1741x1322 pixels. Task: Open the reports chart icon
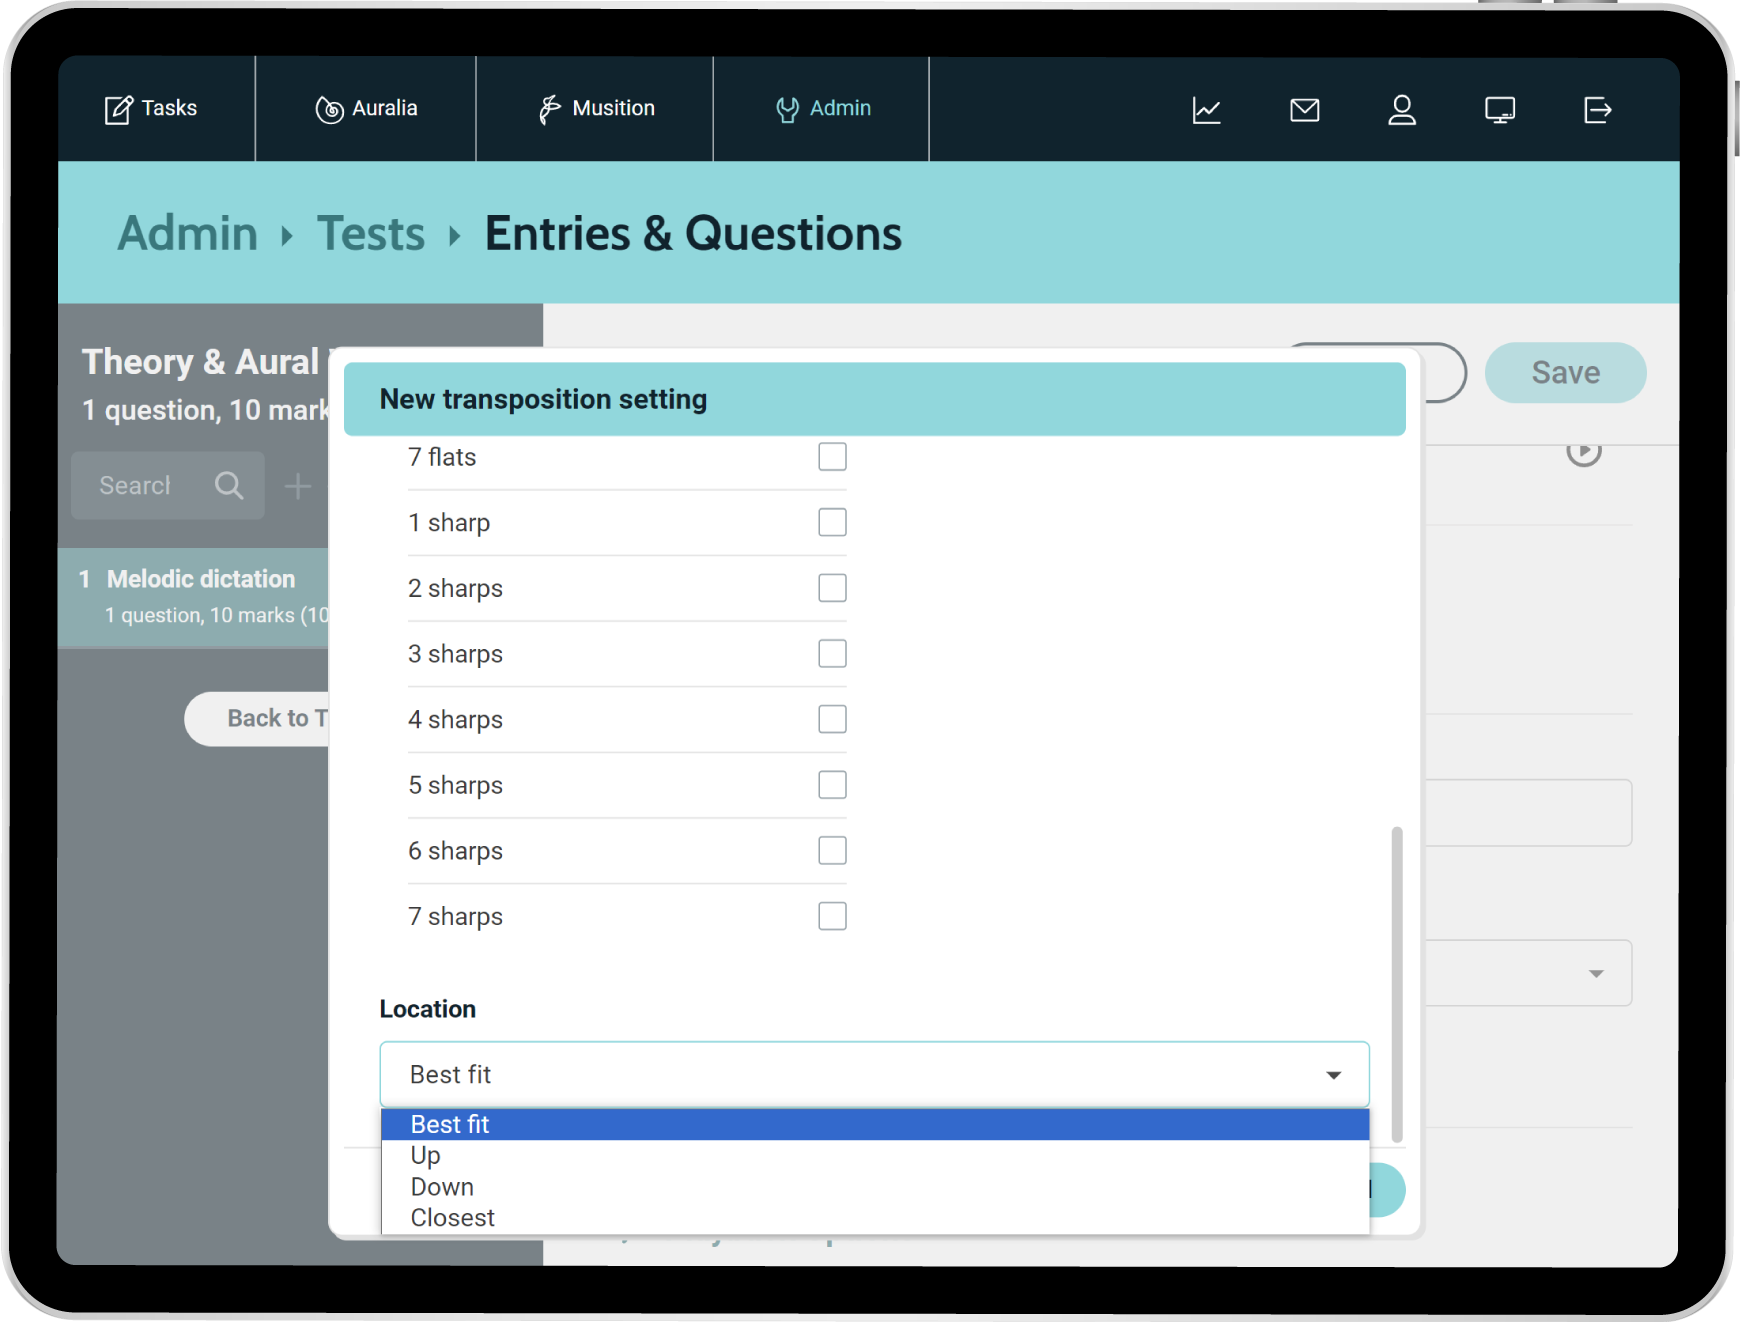1206,110
